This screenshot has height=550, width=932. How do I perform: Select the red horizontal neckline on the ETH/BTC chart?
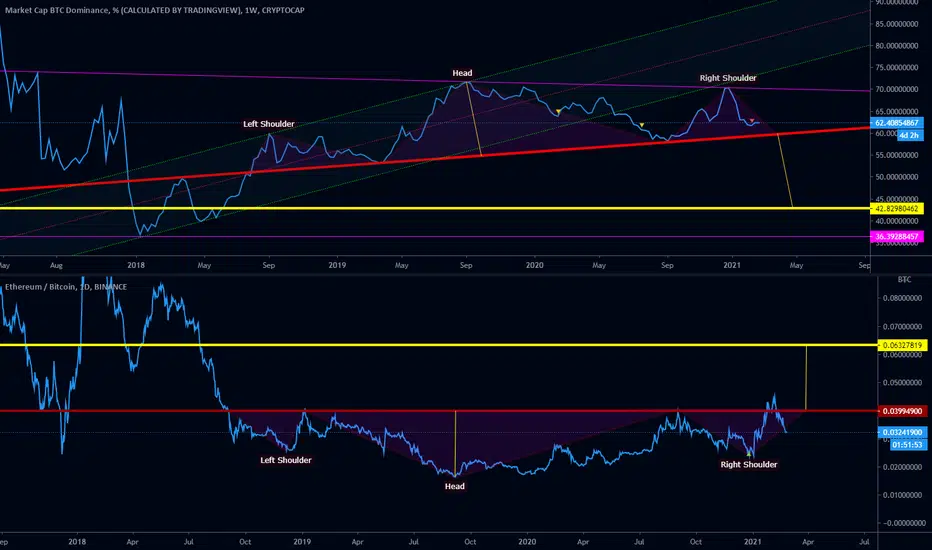coord(439,411)
